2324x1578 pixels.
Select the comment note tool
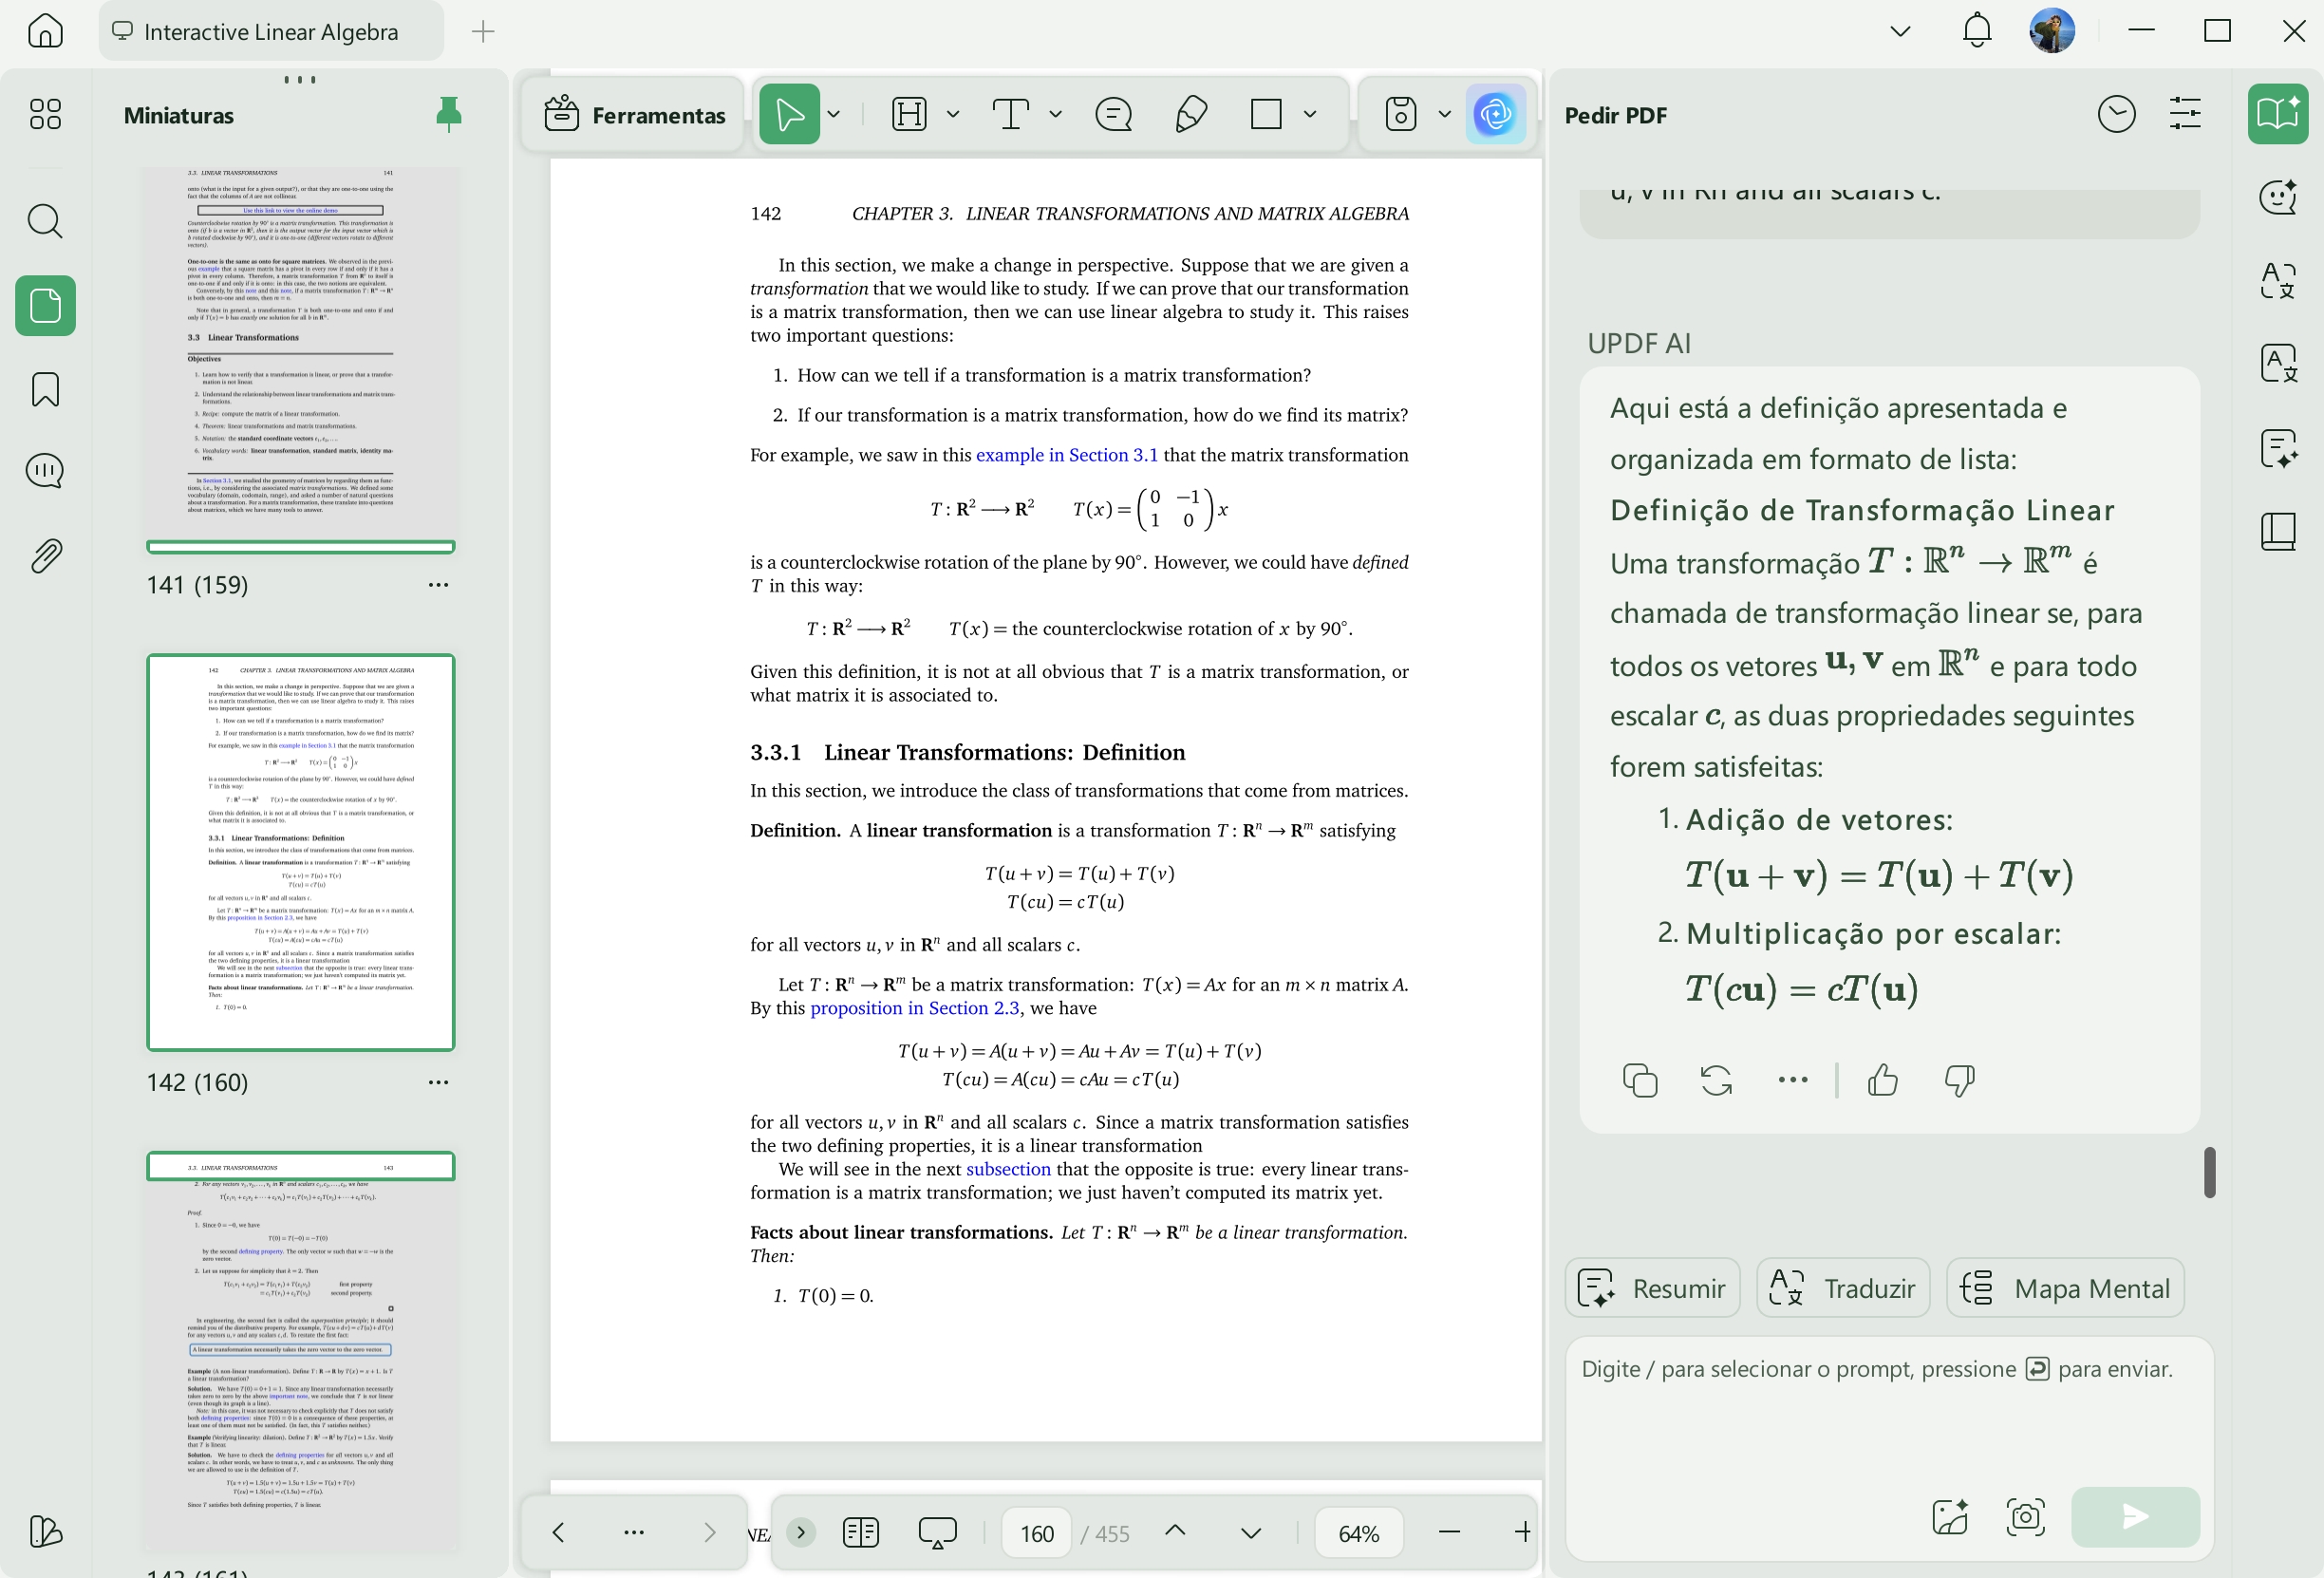[1113, 114]
